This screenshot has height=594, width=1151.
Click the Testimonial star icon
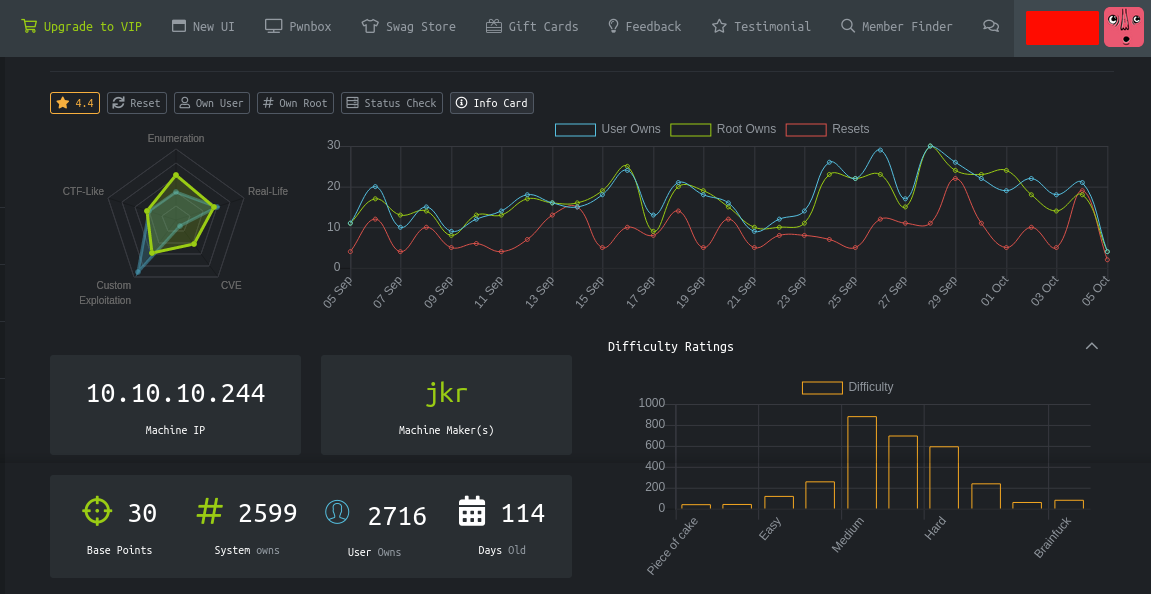pos(719,26)
